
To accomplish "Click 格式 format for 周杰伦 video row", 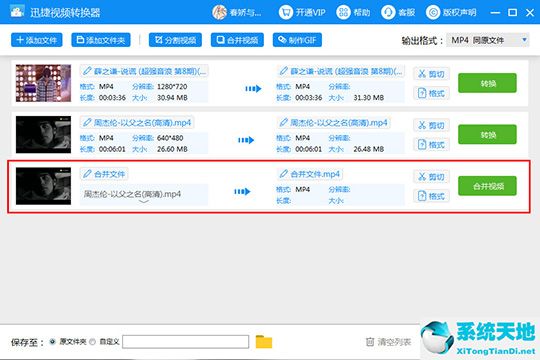I will pyautogui.click(x=431, y=144).
